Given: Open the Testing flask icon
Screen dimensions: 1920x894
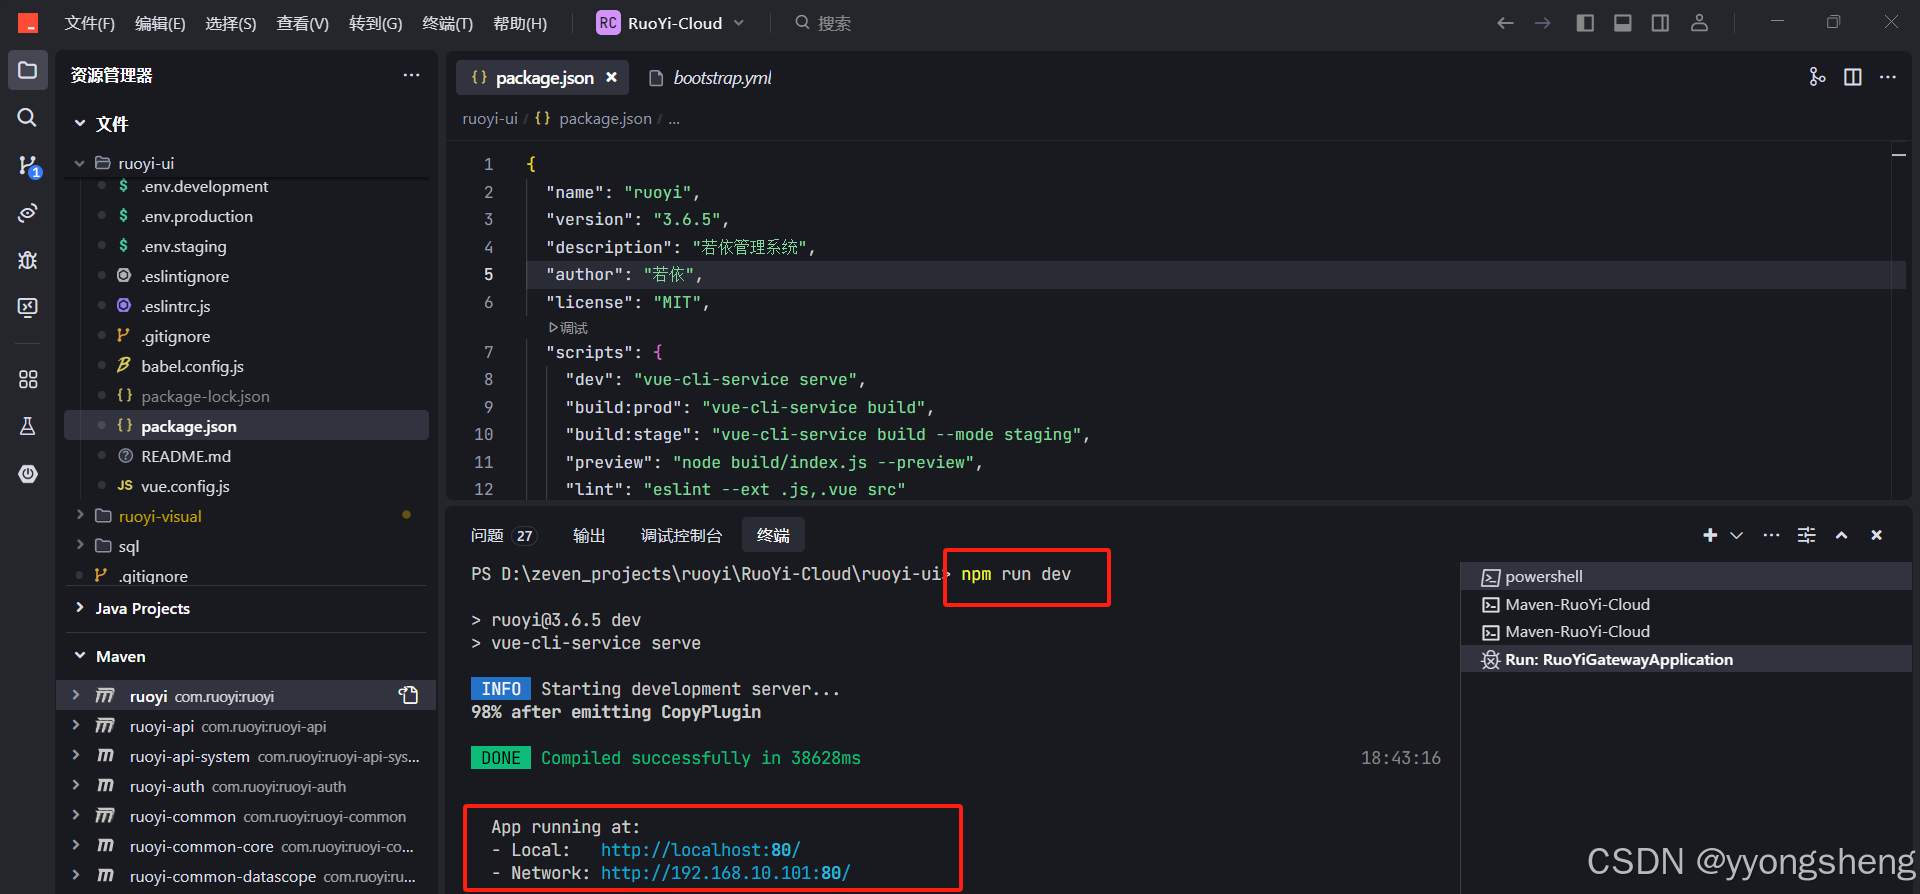Looking at the screenshot, I should click(28, 426).
